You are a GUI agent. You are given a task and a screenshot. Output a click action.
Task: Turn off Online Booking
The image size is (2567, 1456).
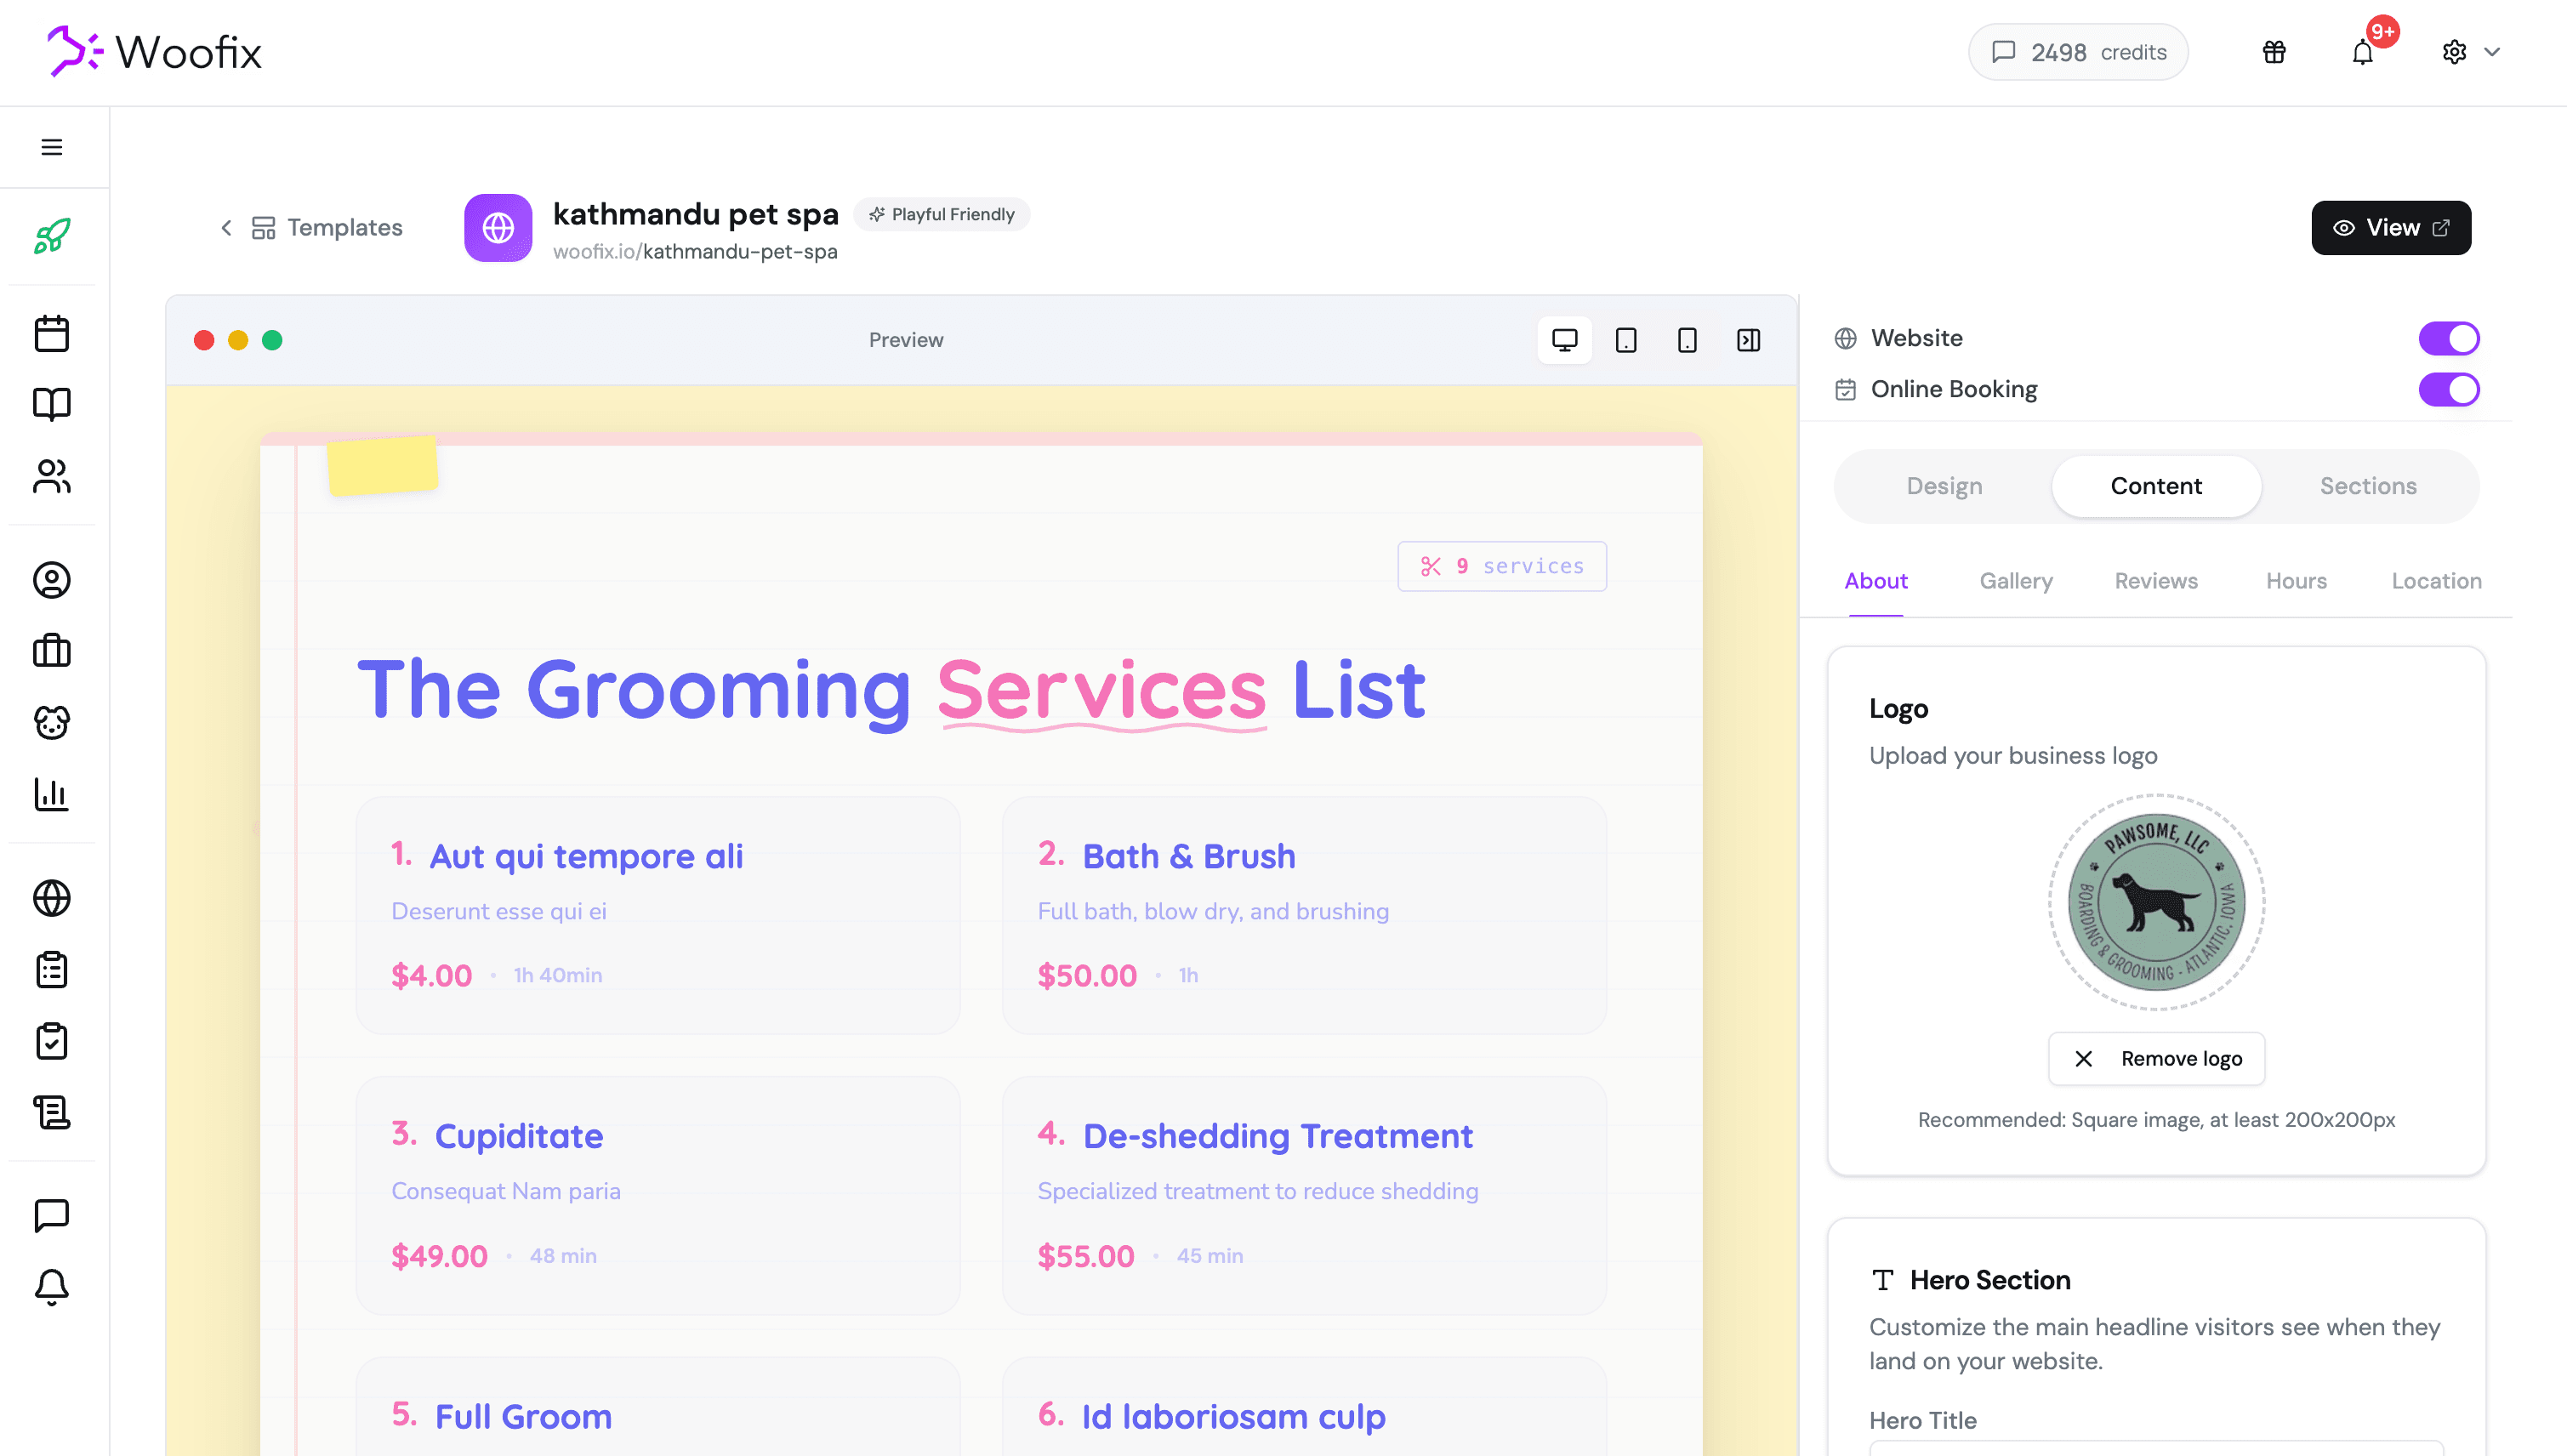(x=2448, y=389)
